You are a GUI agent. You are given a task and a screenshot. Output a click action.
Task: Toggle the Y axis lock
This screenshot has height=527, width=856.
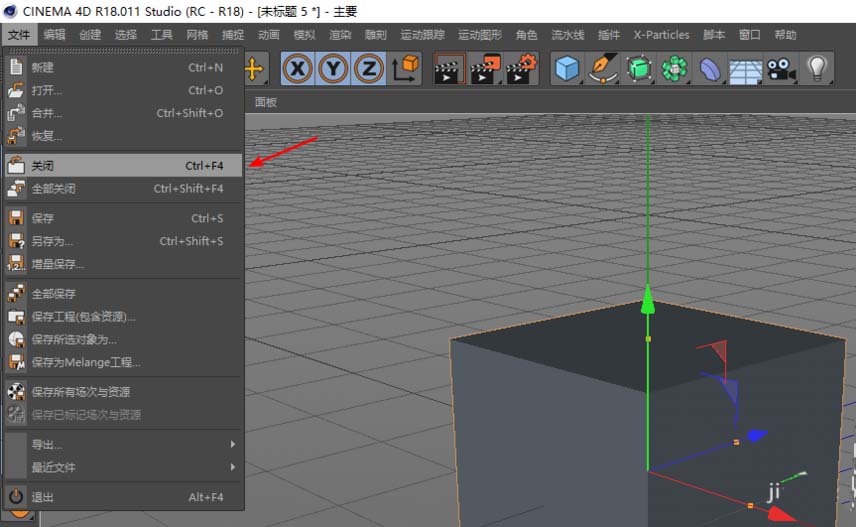click(333, 68)
